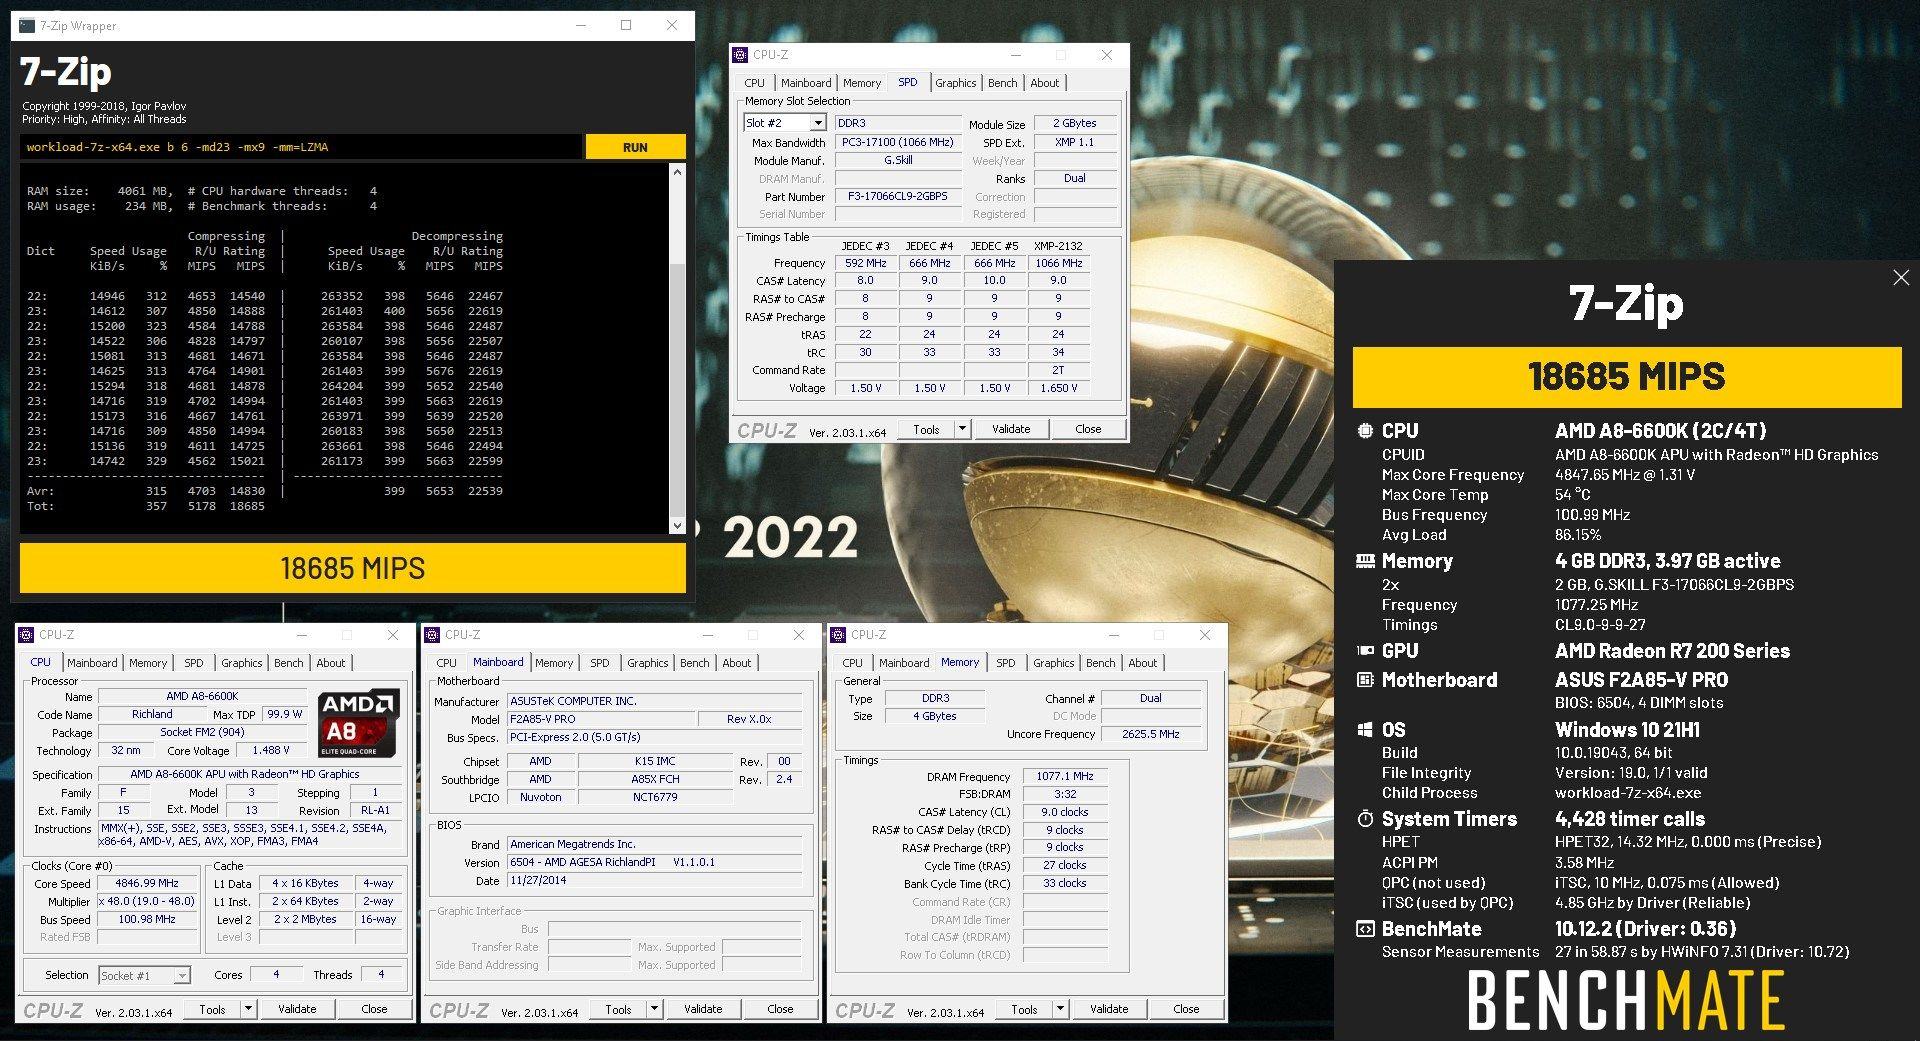The image size is (1920, 1041).
Task: Switch to Mainboard tab in bottom-left CPU-Z
Action: [92, 663]
